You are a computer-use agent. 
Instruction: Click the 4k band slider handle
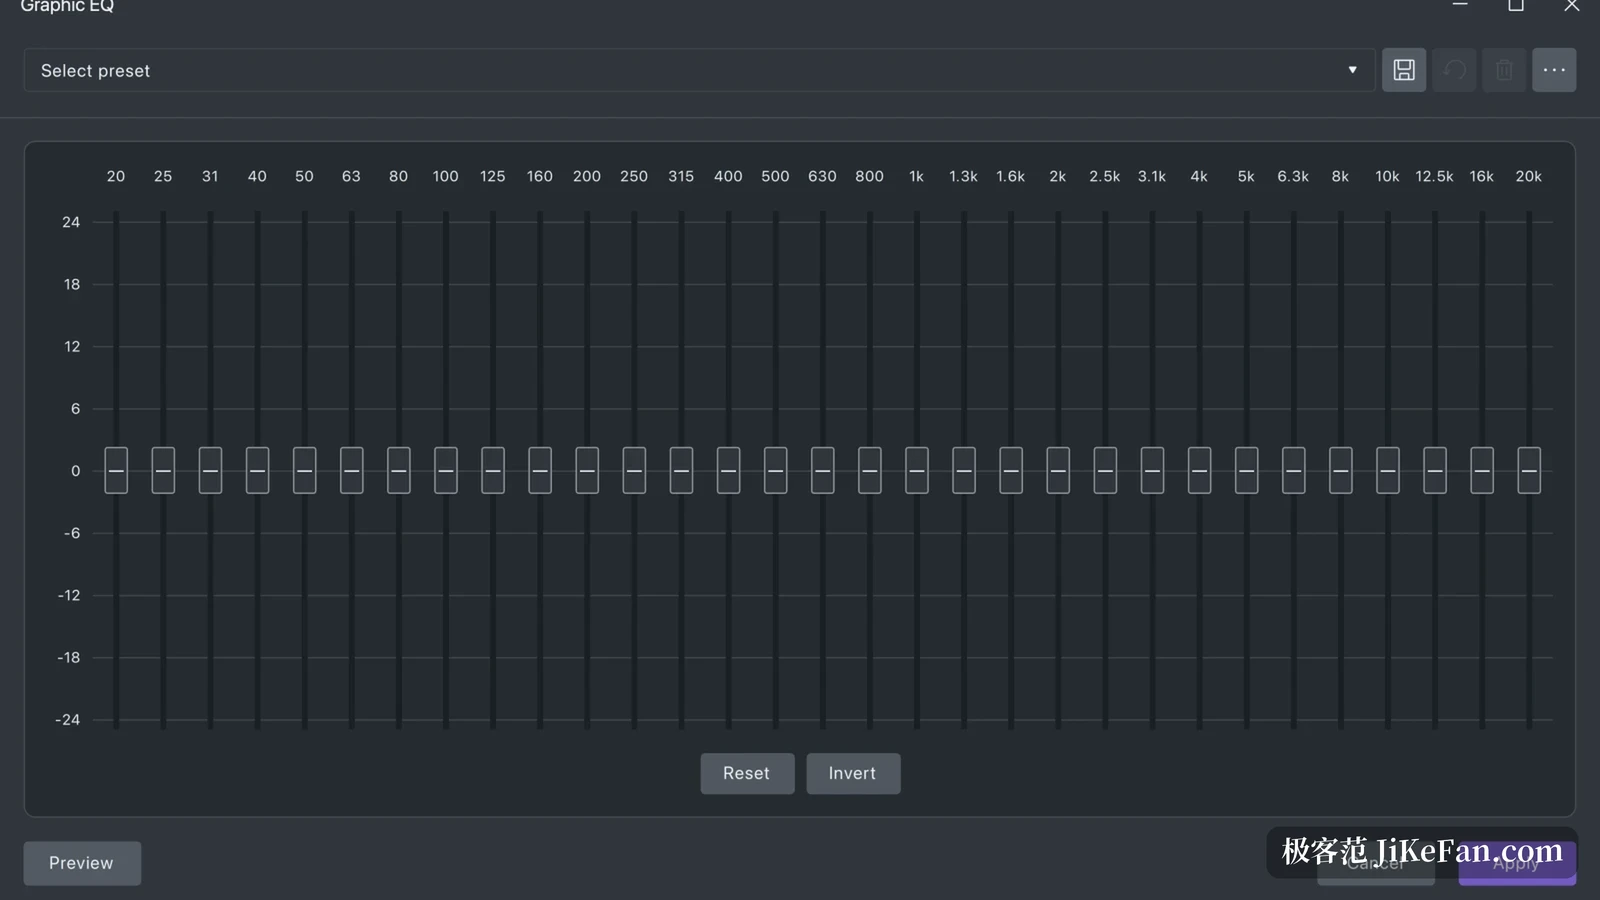click(1199, 470)
